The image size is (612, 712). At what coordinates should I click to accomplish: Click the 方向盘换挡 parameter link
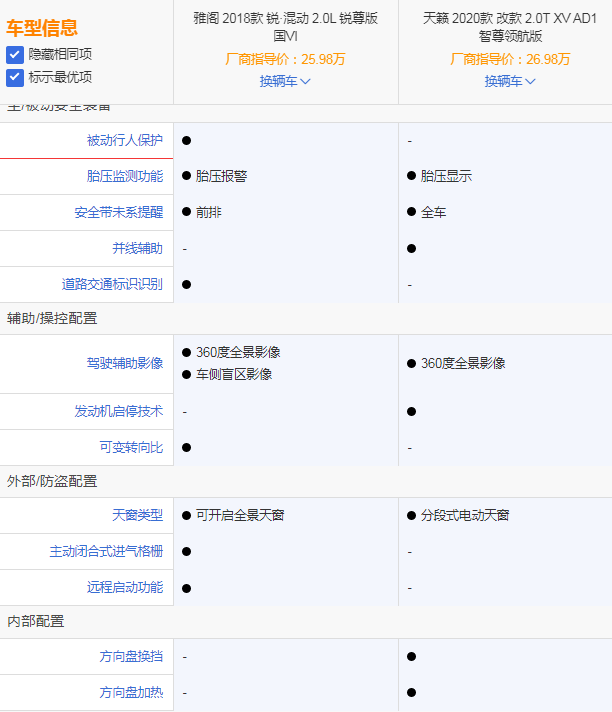(131, 656)
